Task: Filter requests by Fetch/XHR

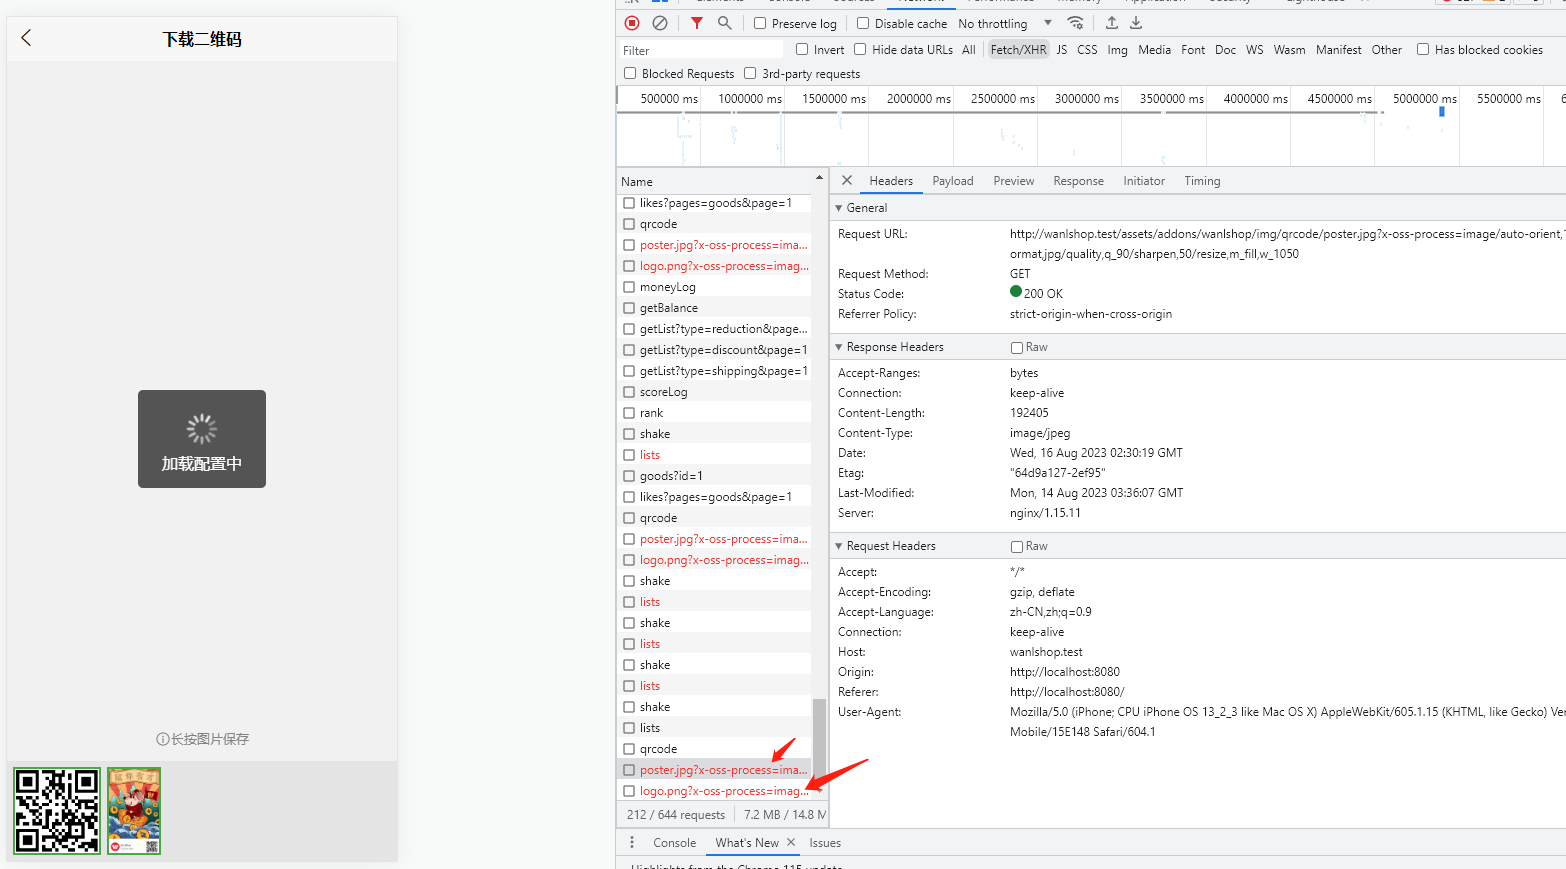Action: [1018, 49]
